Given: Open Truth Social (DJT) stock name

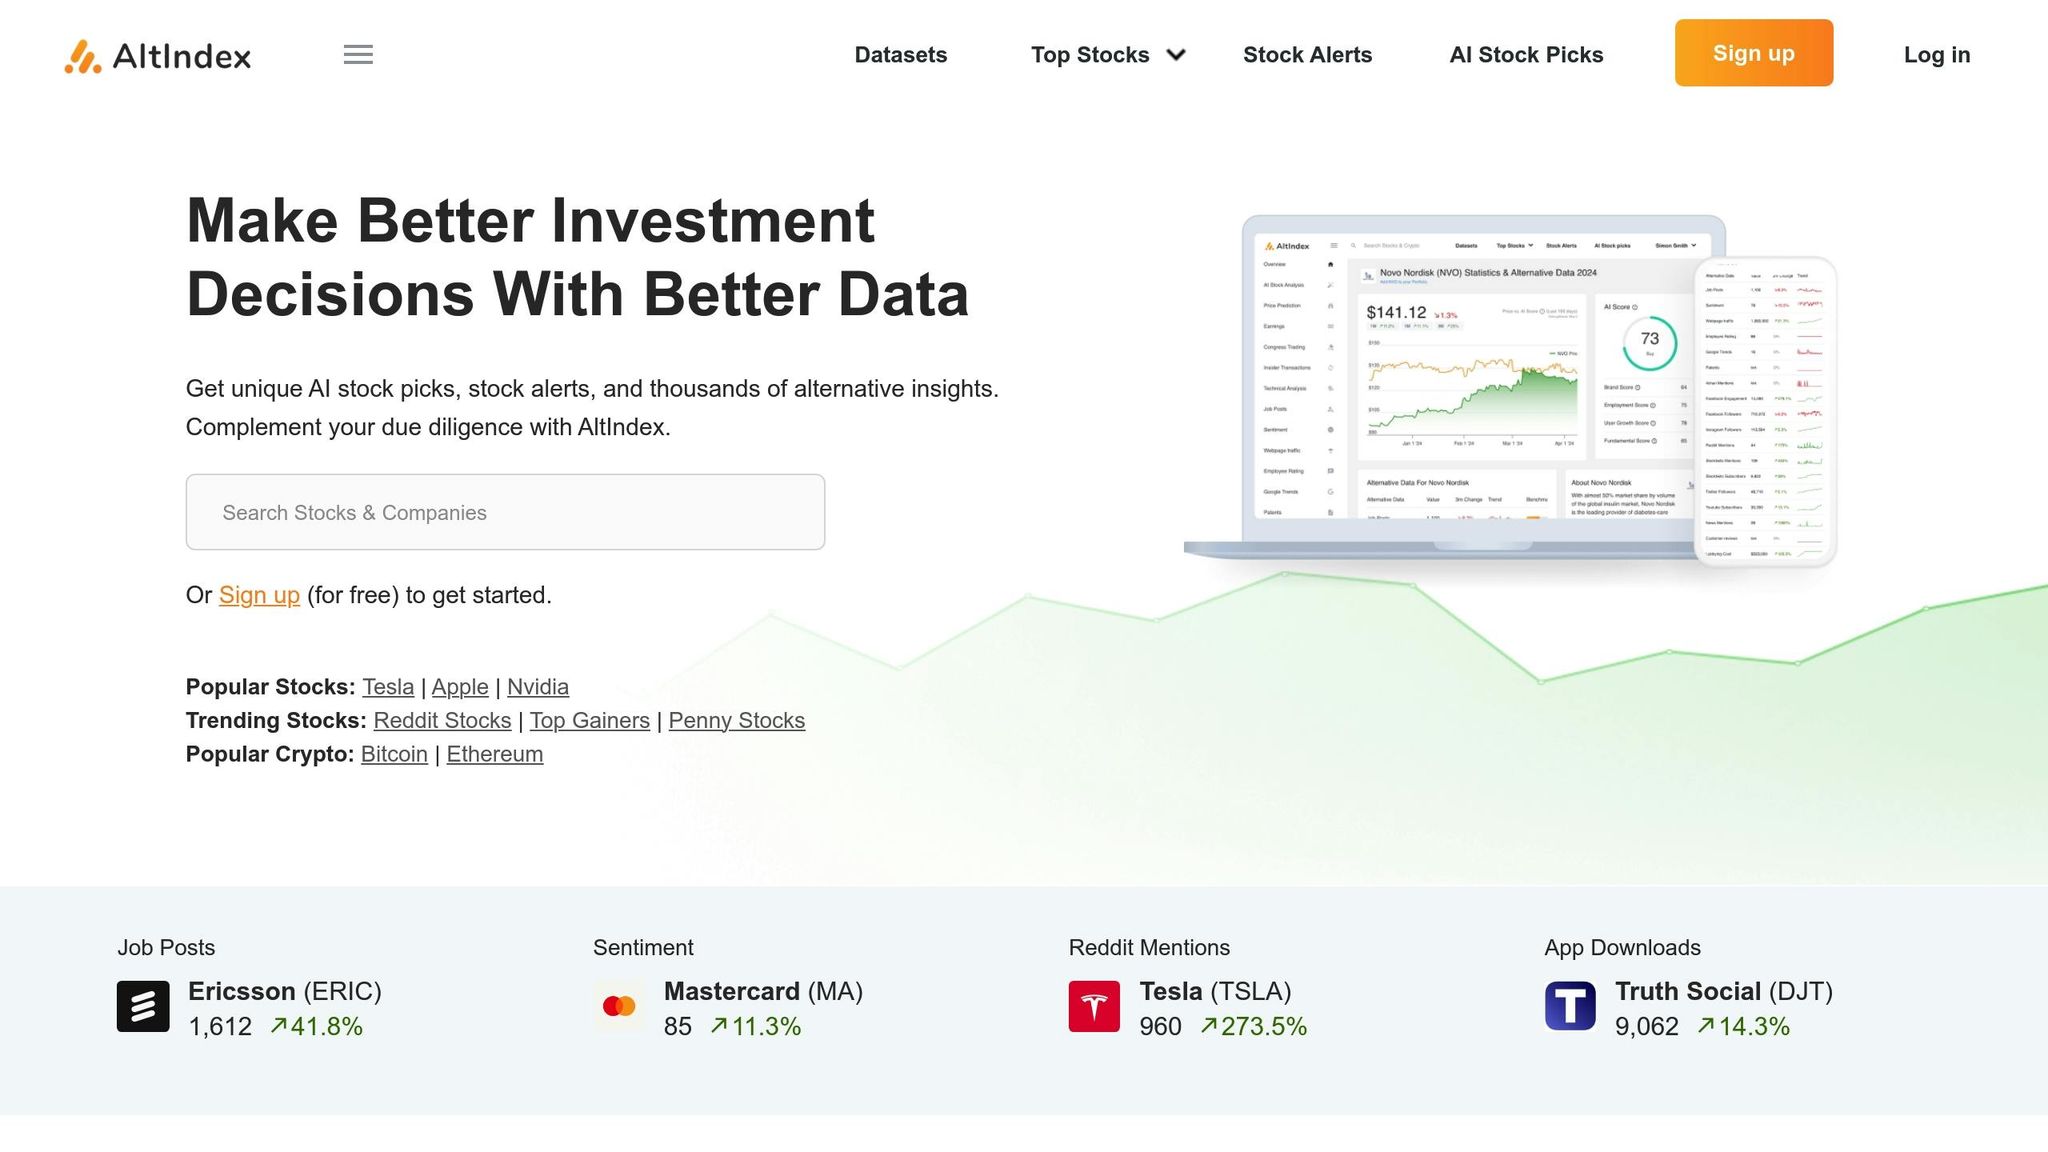Looking at the screenshot, I should (1724, 991).
